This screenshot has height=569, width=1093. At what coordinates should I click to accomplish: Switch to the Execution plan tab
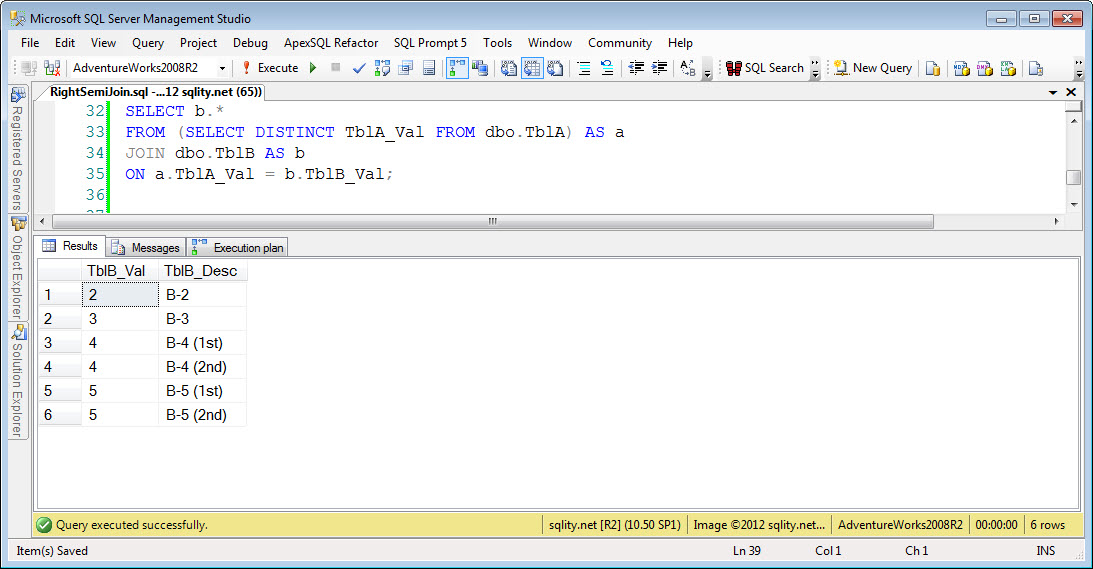(x=238, y=248)
